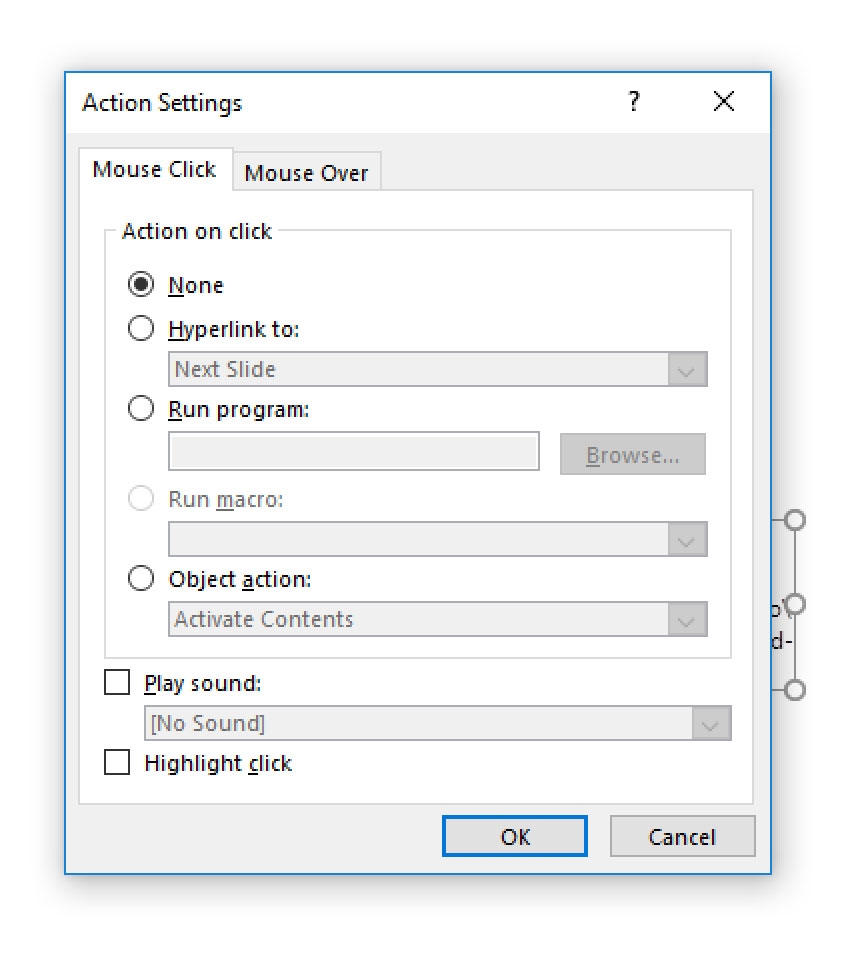This screenshot has width=847, height=960.
Task: Click the Help question mark icon
Action: [x=634, y=102]
